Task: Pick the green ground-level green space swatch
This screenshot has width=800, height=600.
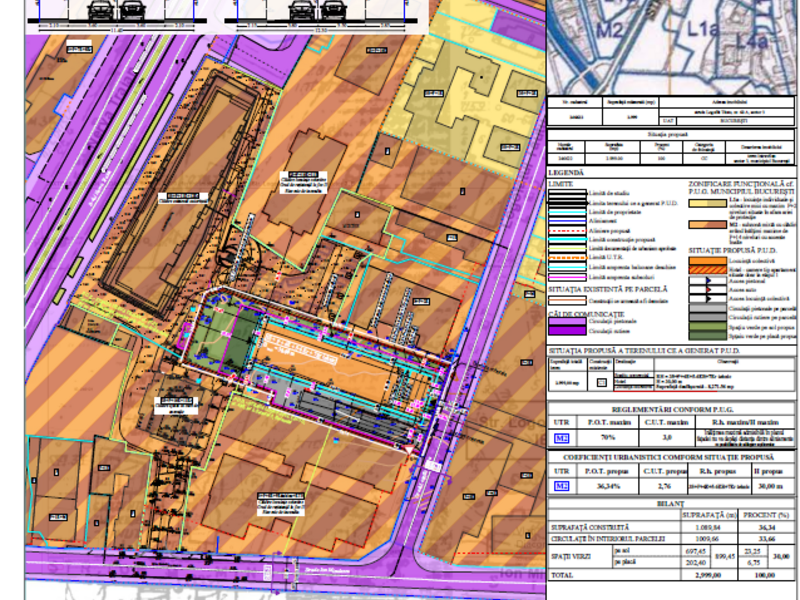Action: coord(708,327)
